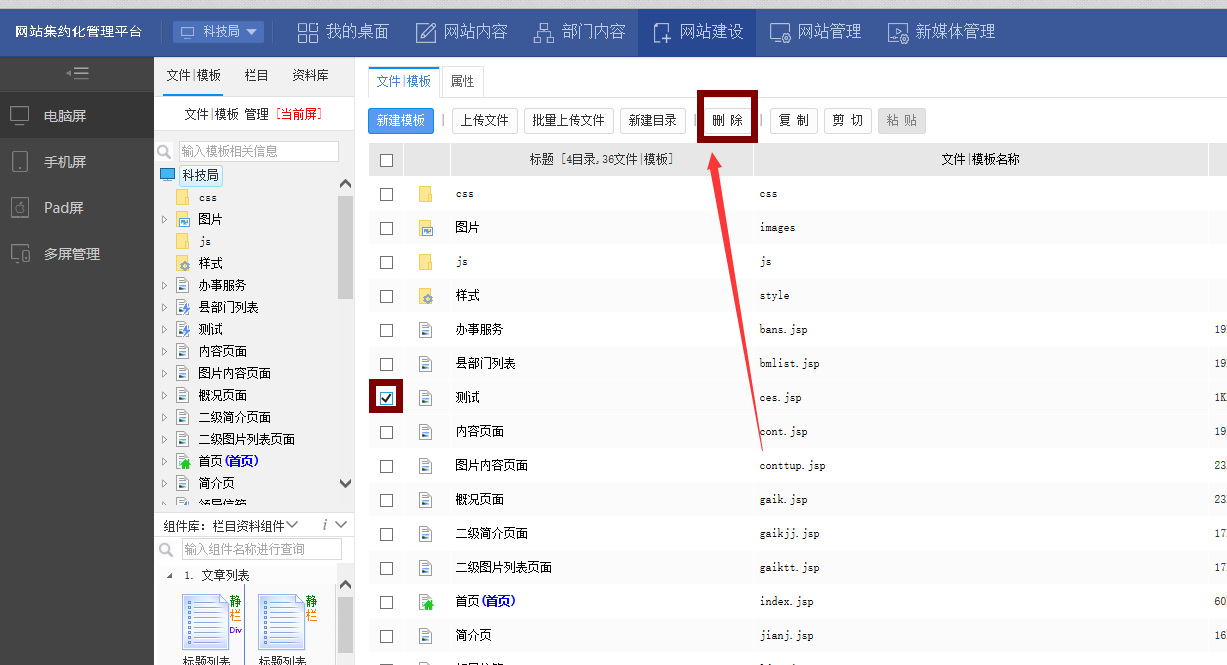Click the file icon of 测试 row
This screenshot has height=665, width=1227.
tap(425, 398)
